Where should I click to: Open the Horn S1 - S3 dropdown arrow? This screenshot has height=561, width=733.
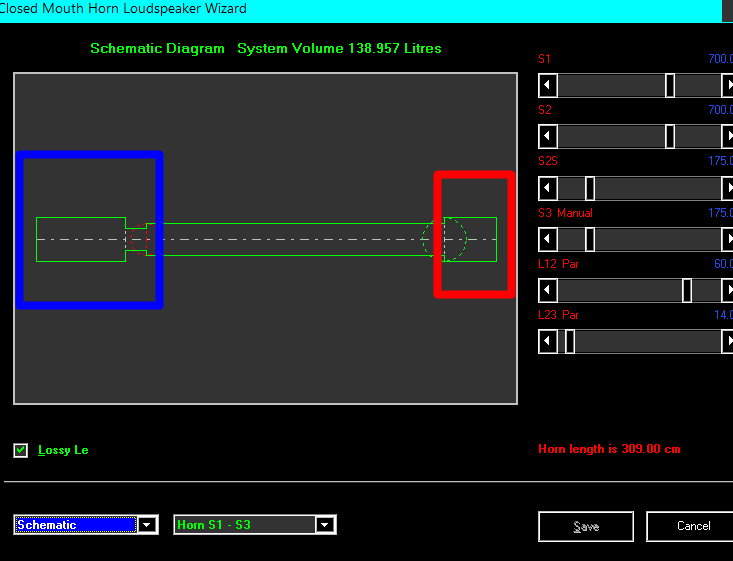(324, 525)
